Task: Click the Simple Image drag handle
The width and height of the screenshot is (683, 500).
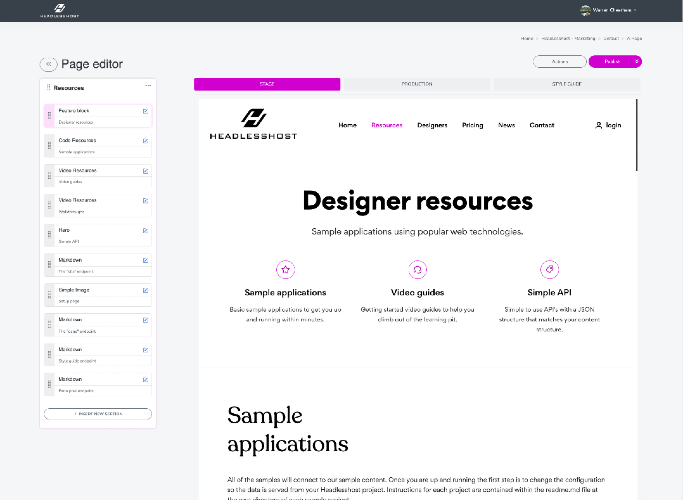Action: click(x=49, y=295)
